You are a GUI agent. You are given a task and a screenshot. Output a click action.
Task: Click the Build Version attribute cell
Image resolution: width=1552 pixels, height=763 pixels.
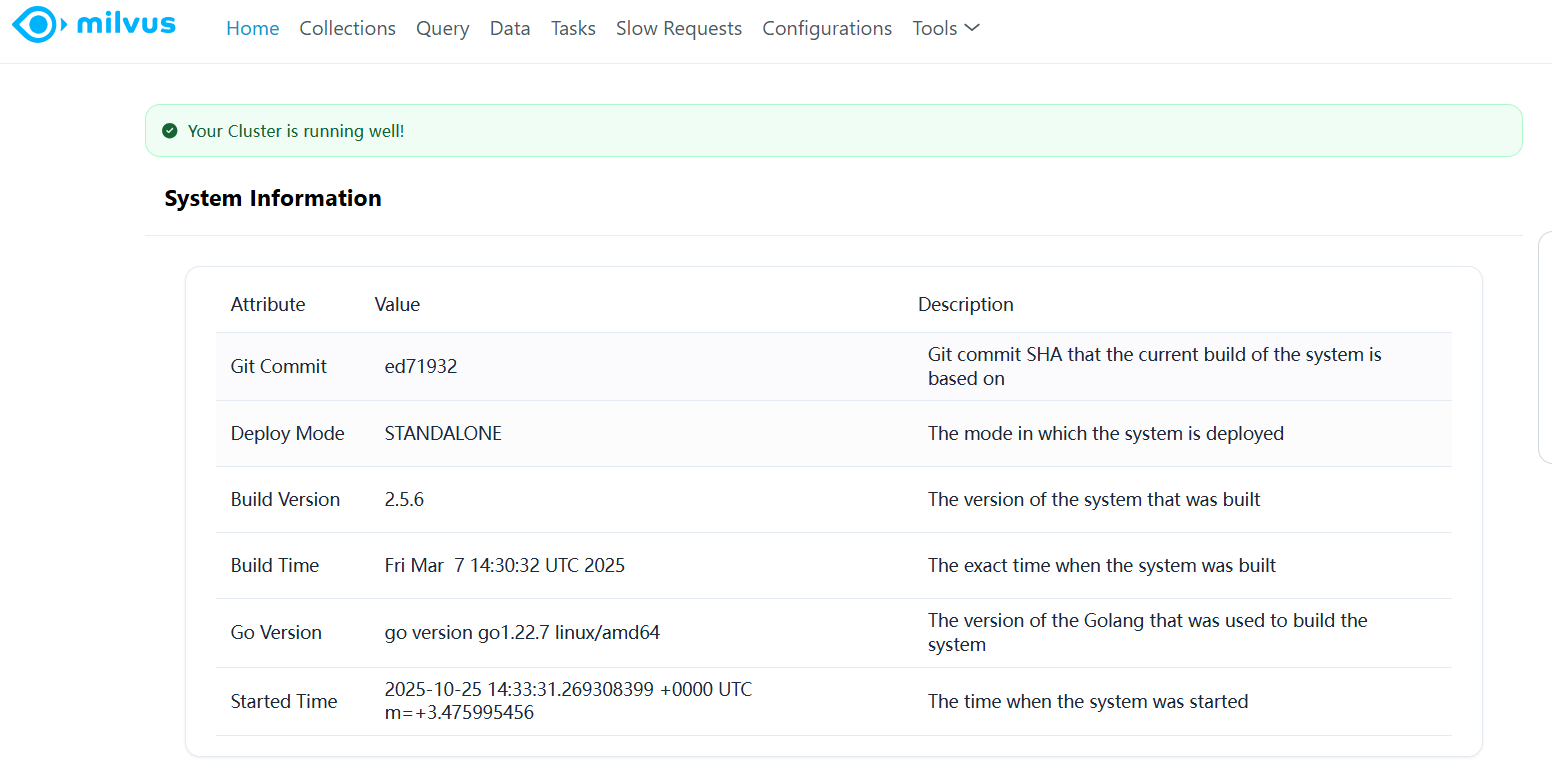coord(285,499)
